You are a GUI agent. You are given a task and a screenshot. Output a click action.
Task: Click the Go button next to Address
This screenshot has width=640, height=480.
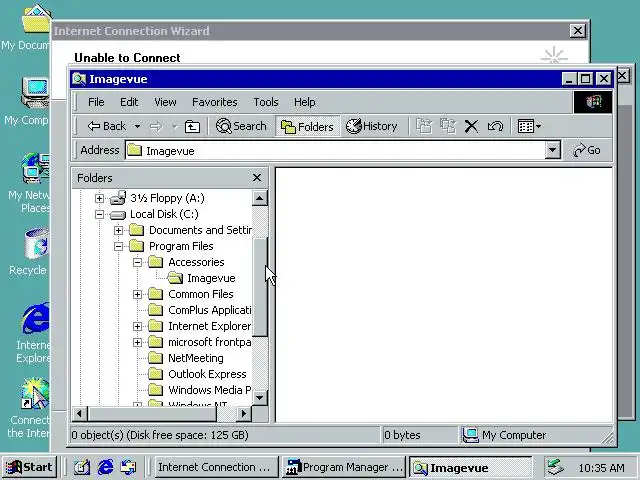[587, 150]
